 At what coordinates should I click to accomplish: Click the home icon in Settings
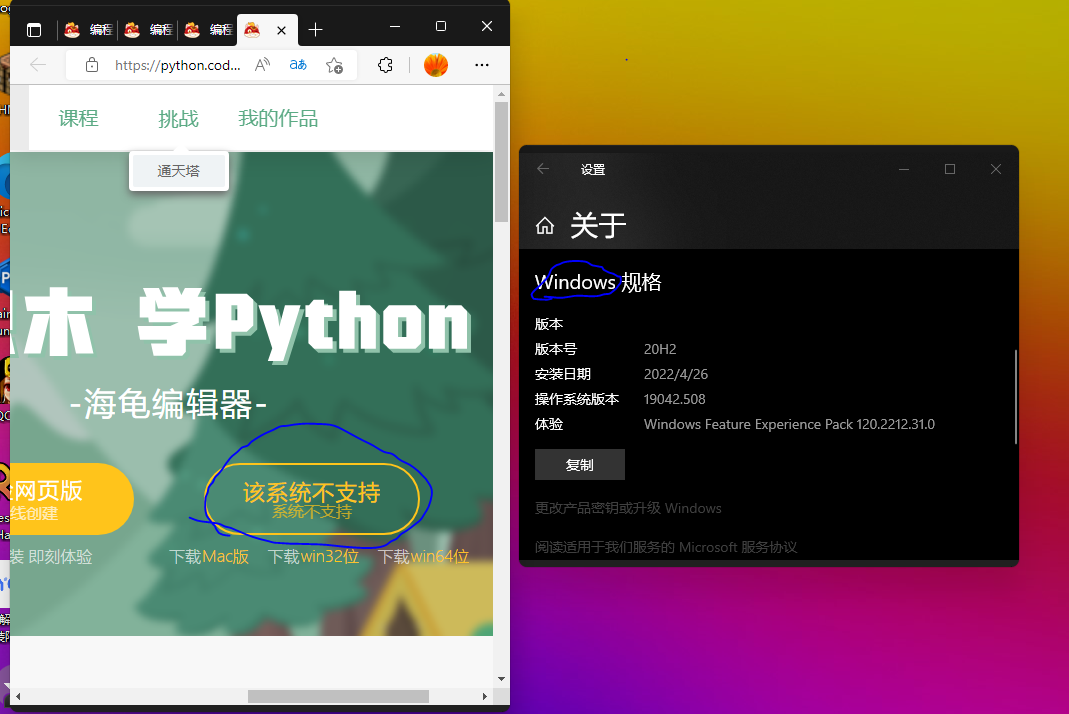pyautogui.click(x=545, y=226)
